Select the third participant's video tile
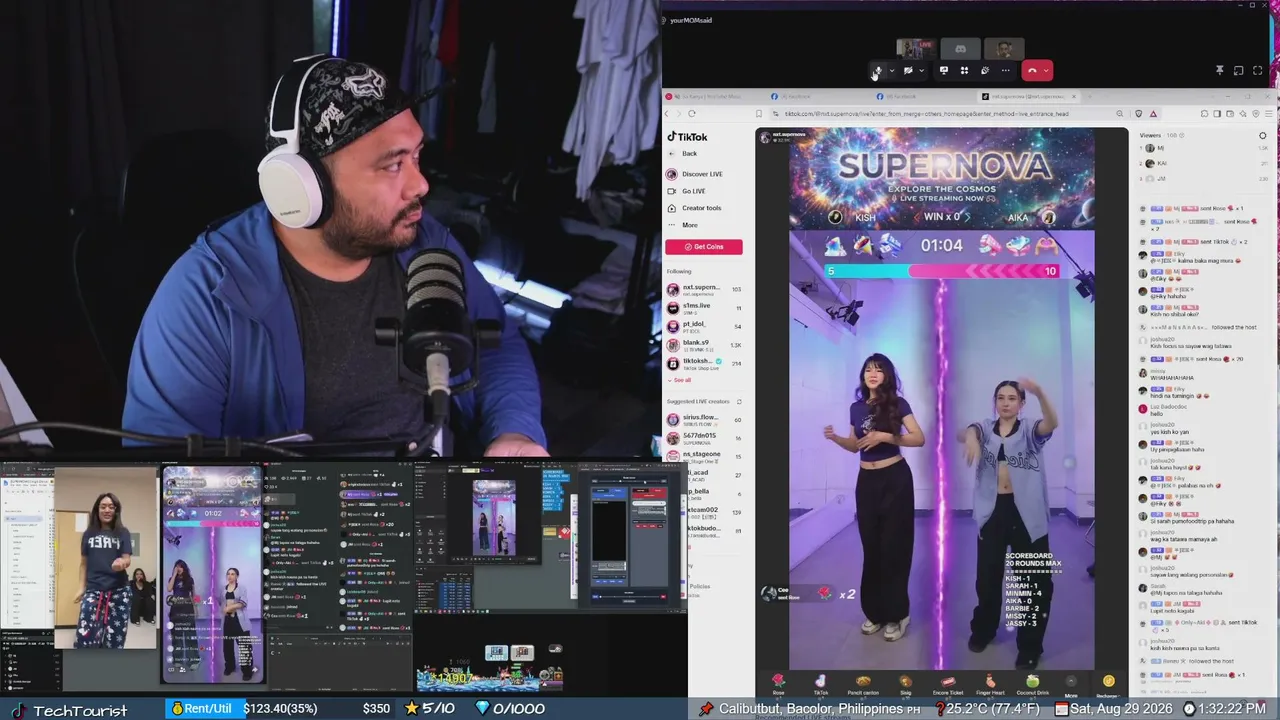1280x720 pixels. tap(1004, 48)
